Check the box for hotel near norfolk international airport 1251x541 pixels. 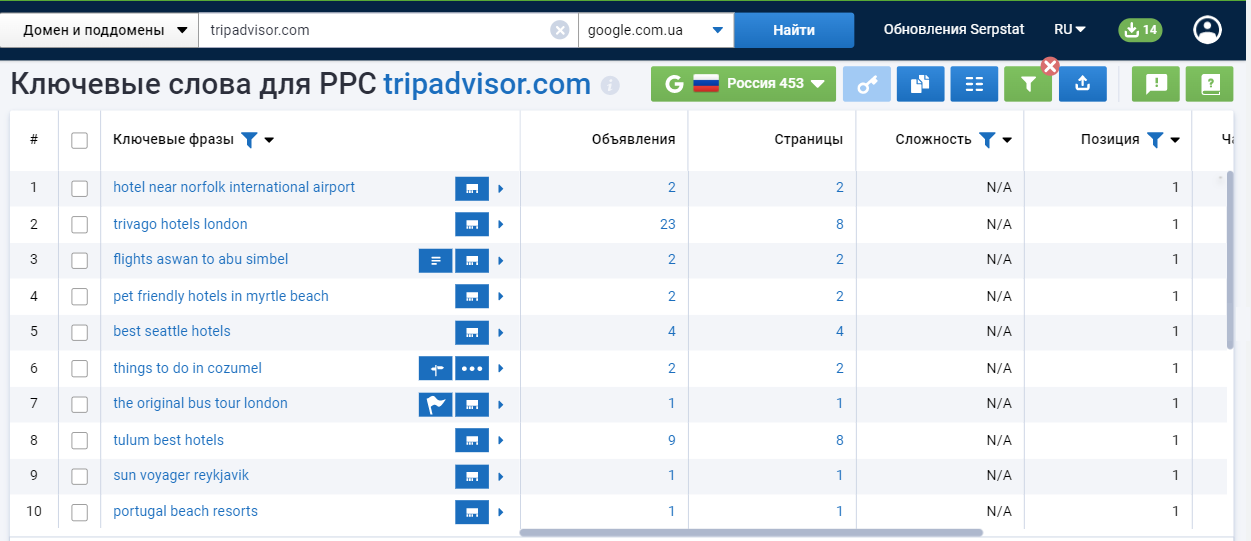click(x=79, y=188)
